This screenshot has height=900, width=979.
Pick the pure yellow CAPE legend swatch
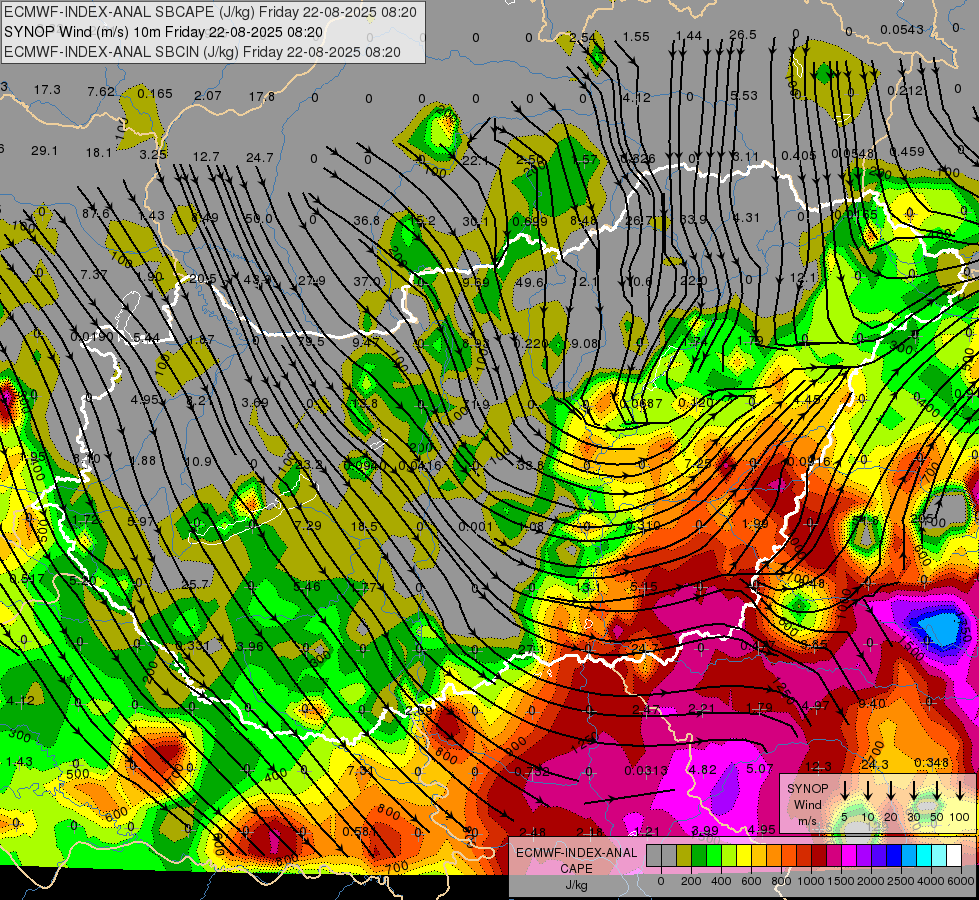(744, 856)
